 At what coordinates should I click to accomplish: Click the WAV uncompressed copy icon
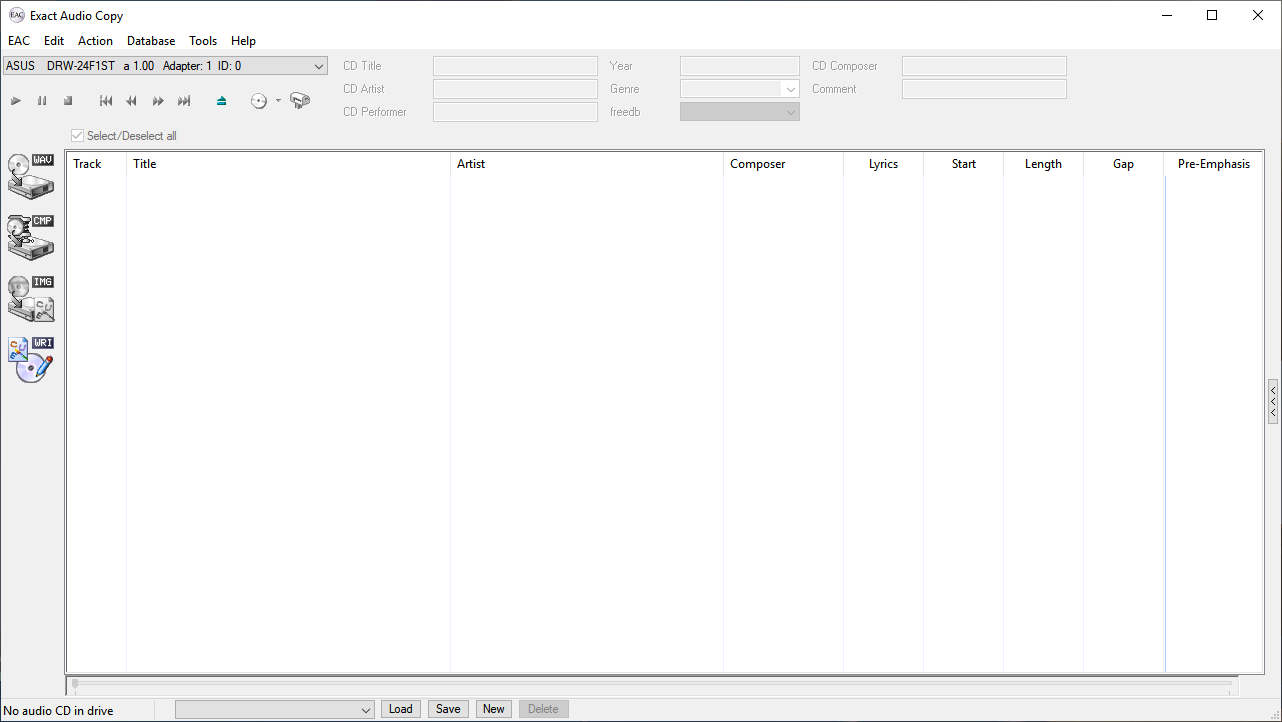(31, 176)
